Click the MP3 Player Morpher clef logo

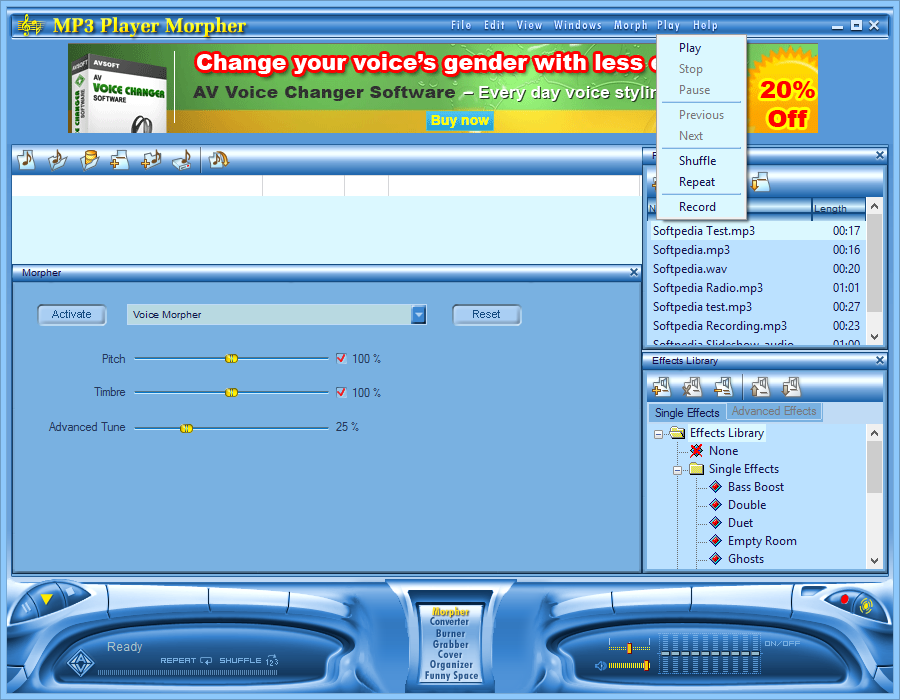(30, 25)
